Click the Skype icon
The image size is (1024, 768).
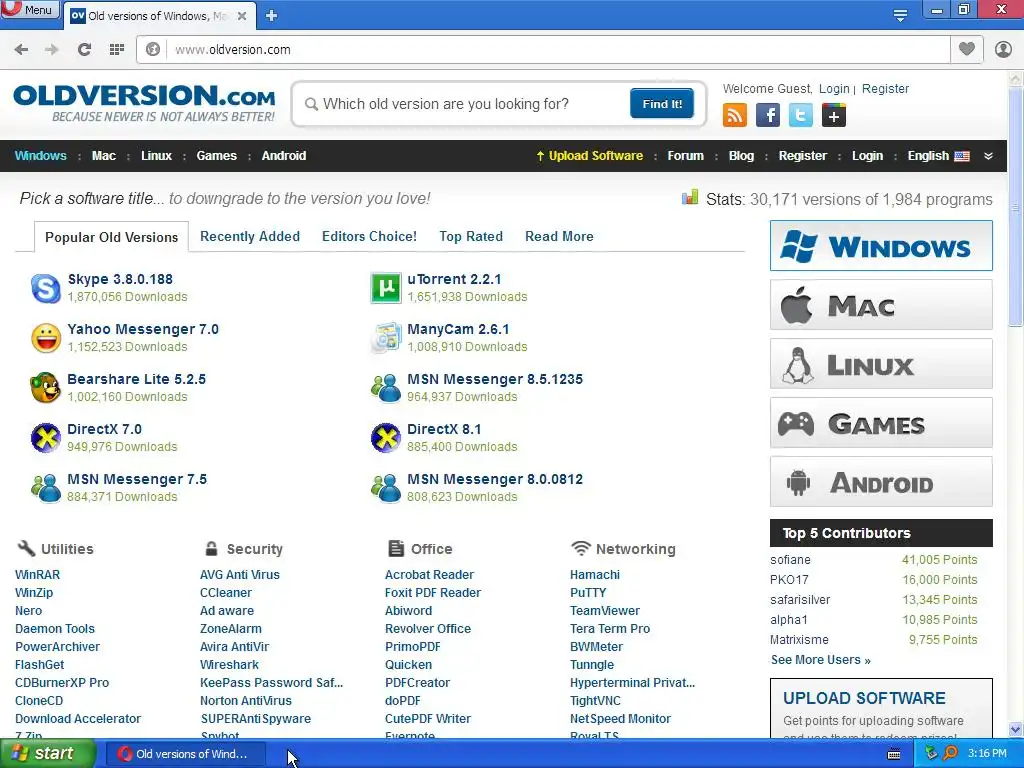[x=46, y=288]
